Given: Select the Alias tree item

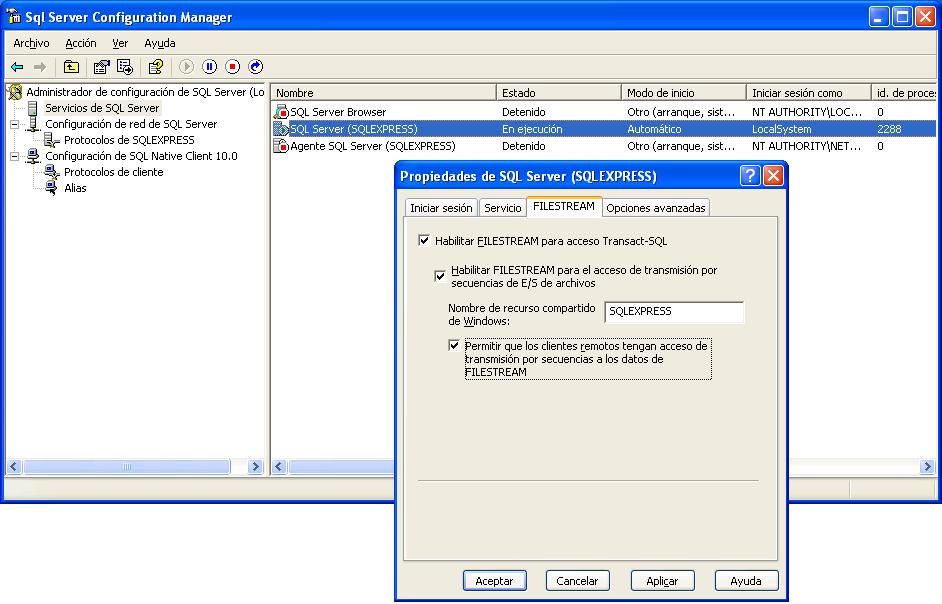Looking at the screenshot, I should pyautogui.click(x=75, y=188).
